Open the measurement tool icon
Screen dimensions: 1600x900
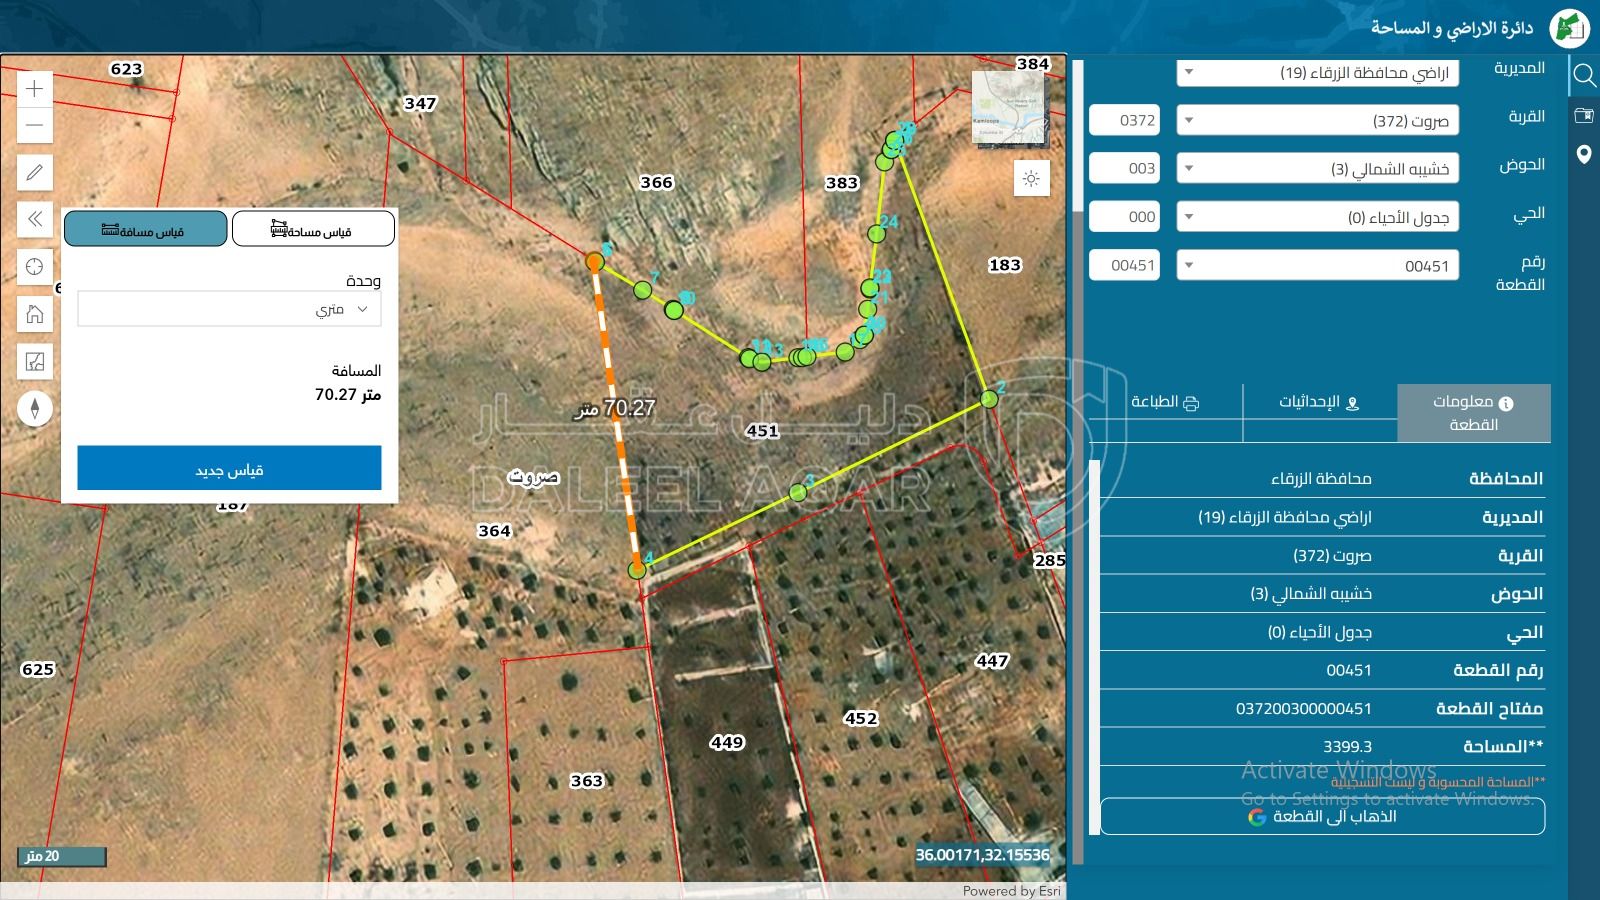pos(34,362)
